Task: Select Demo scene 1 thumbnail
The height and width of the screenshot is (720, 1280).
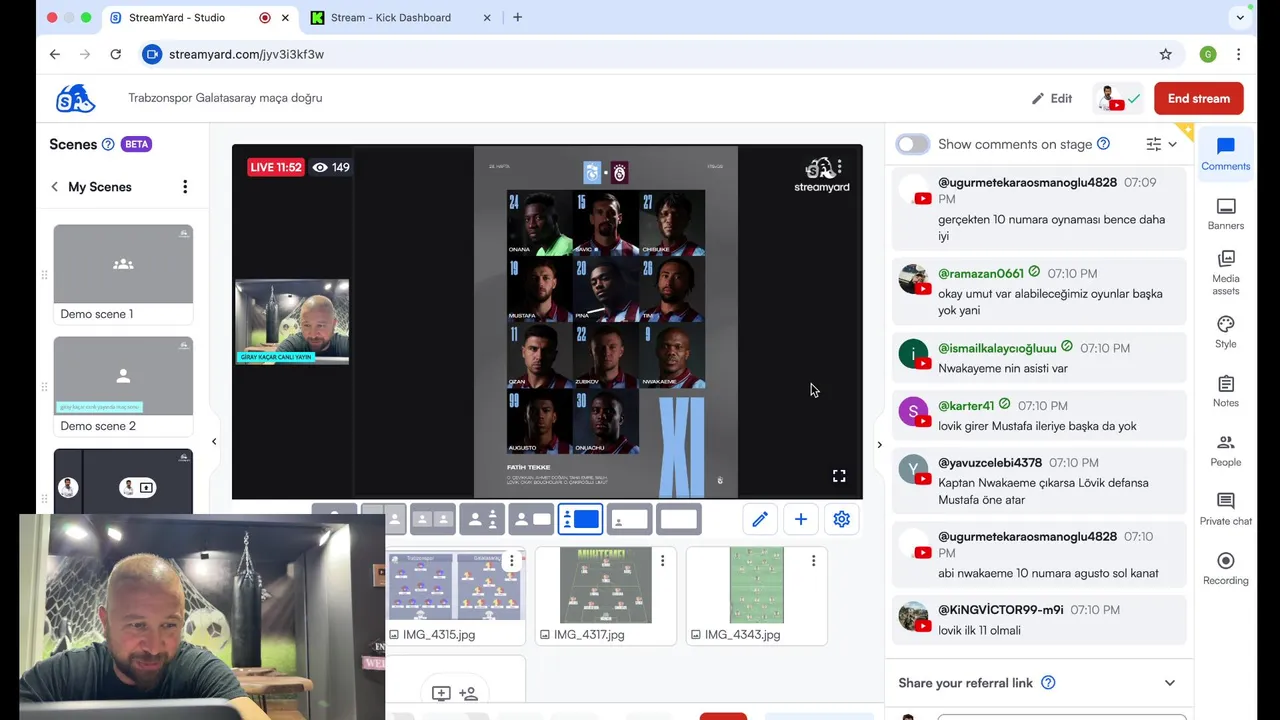Action: pyautogui.click(x=123, y=264)
